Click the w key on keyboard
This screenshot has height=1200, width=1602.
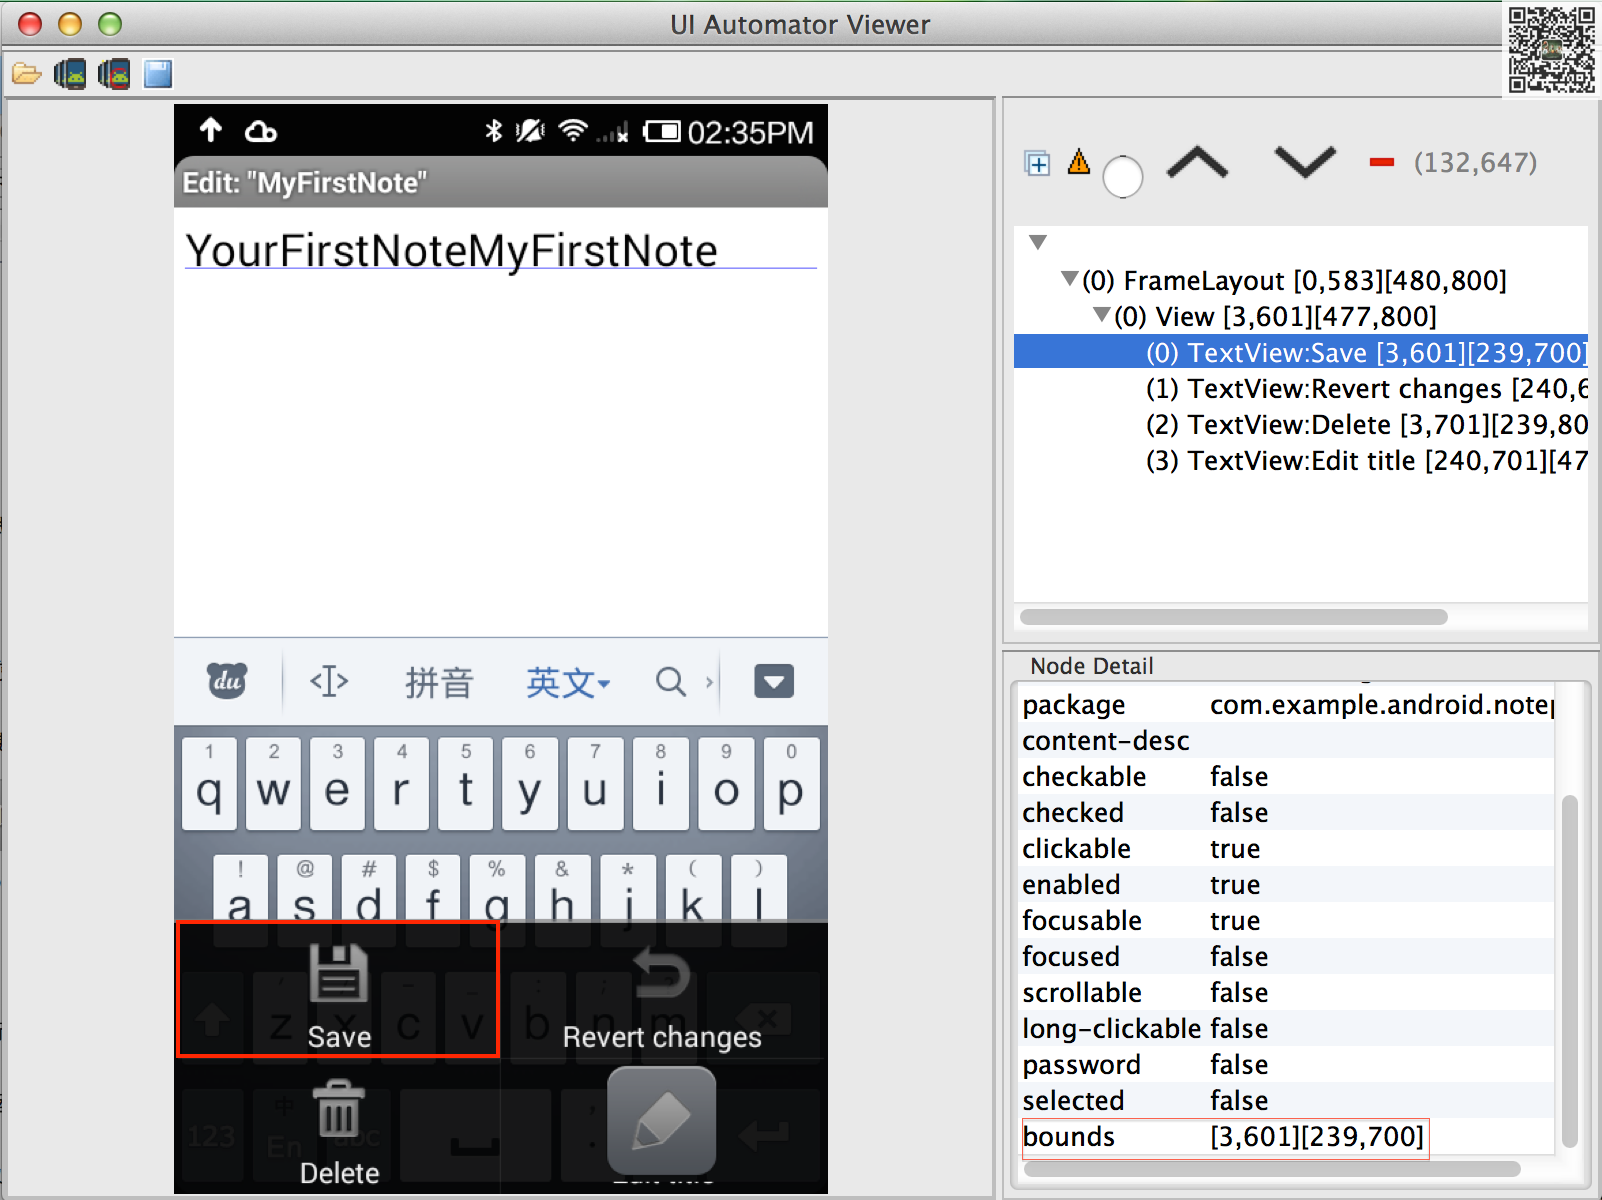click(273, 784)
